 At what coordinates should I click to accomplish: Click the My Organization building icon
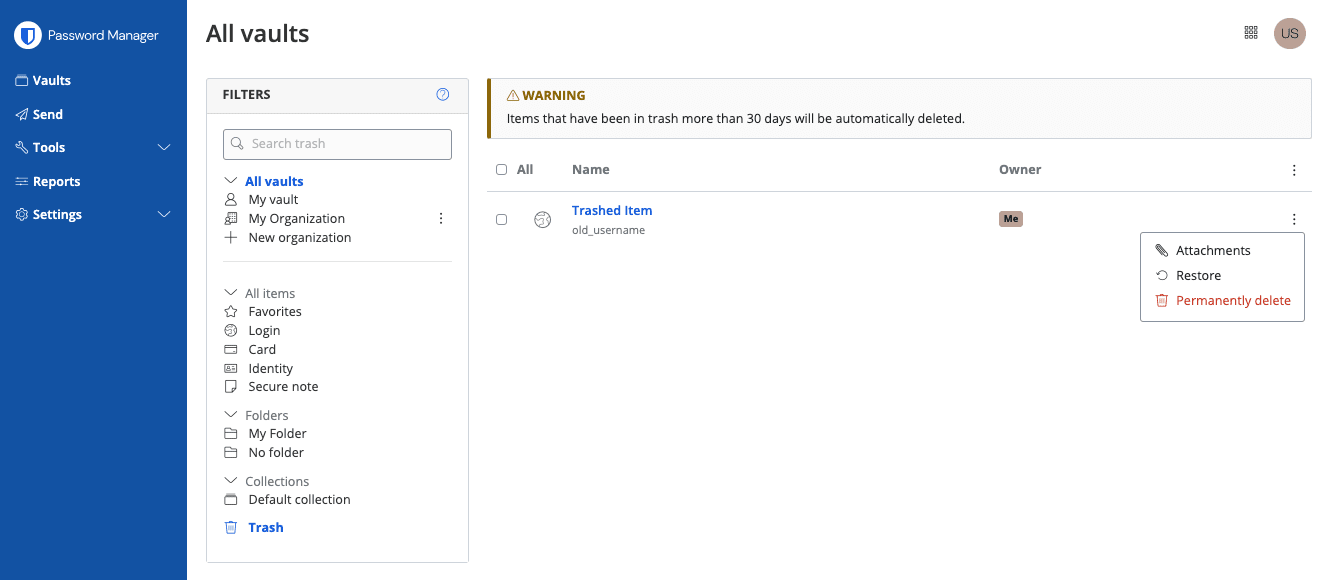(230, 218)
